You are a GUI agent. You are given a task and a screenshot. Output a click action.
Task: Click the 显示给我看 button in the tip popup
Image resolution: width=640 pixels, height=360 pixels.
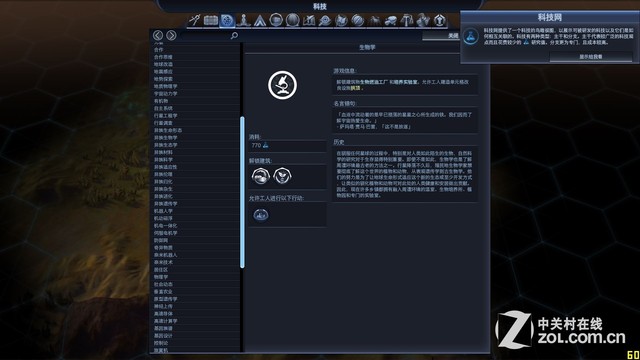pyautogui.click(x=591, y=57)
